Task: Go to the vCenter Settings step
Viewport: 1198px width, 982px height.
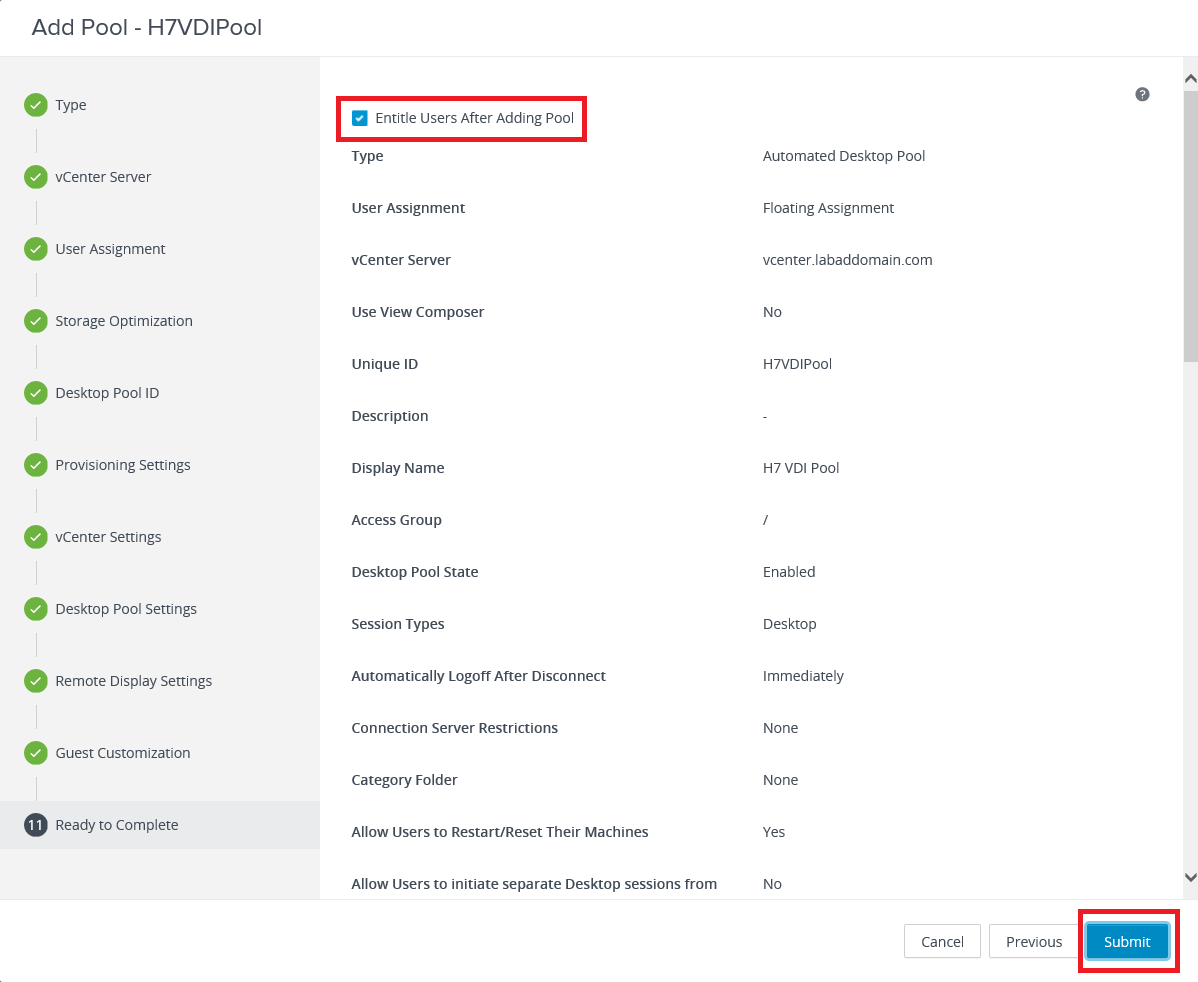Action: click(108, 537)
